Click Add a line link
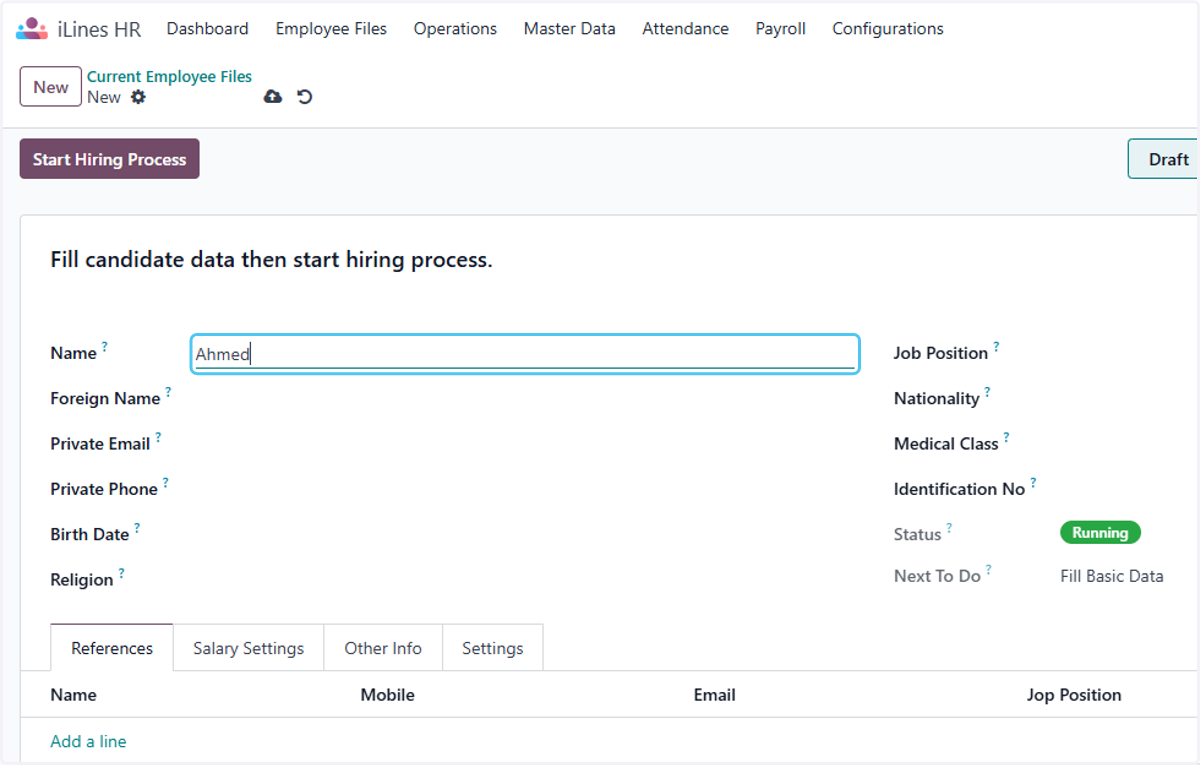The height and width of the screenshot is (765, 1200). click(x=89, y=741)
